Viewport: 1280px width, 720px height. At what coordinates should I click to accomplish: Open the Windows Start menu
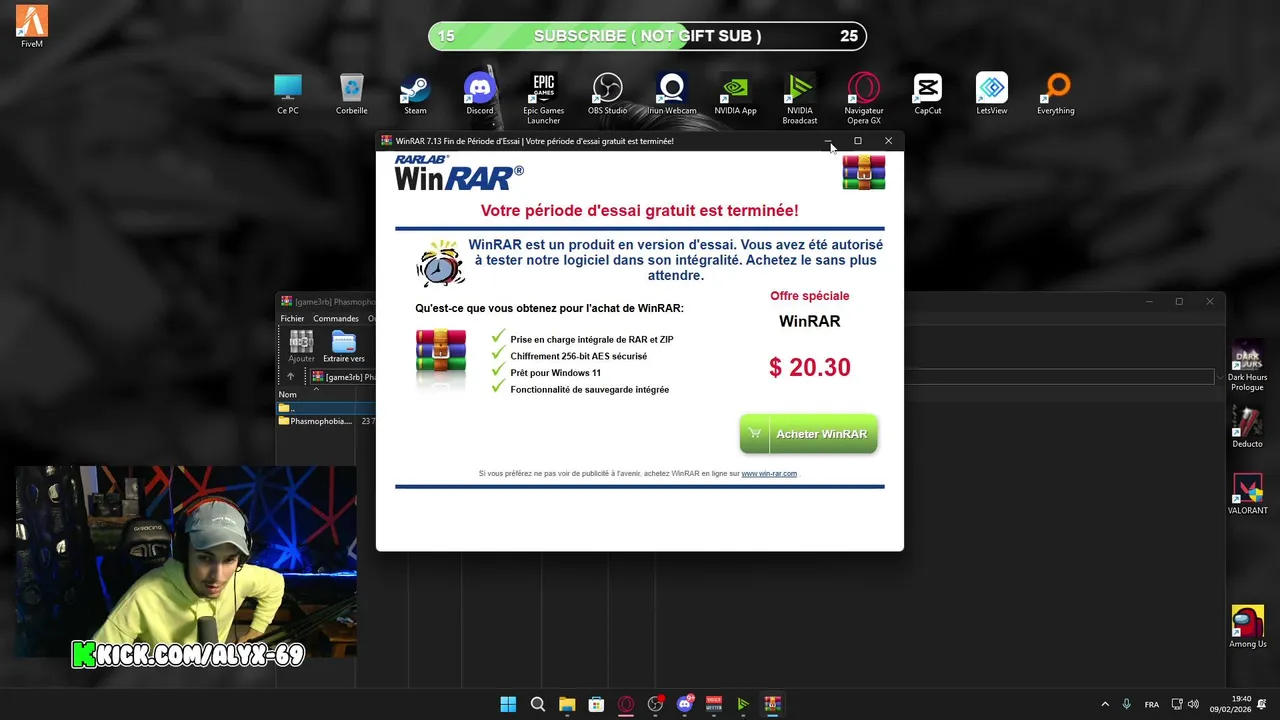(508, 704)
